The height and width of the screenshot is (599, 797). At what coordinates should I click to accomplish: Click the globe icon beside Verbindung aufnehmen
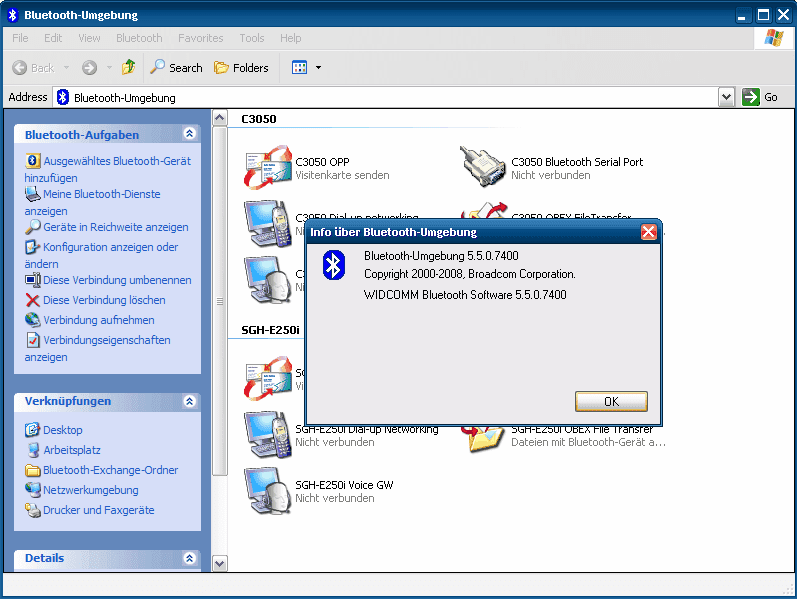(33, 320)
